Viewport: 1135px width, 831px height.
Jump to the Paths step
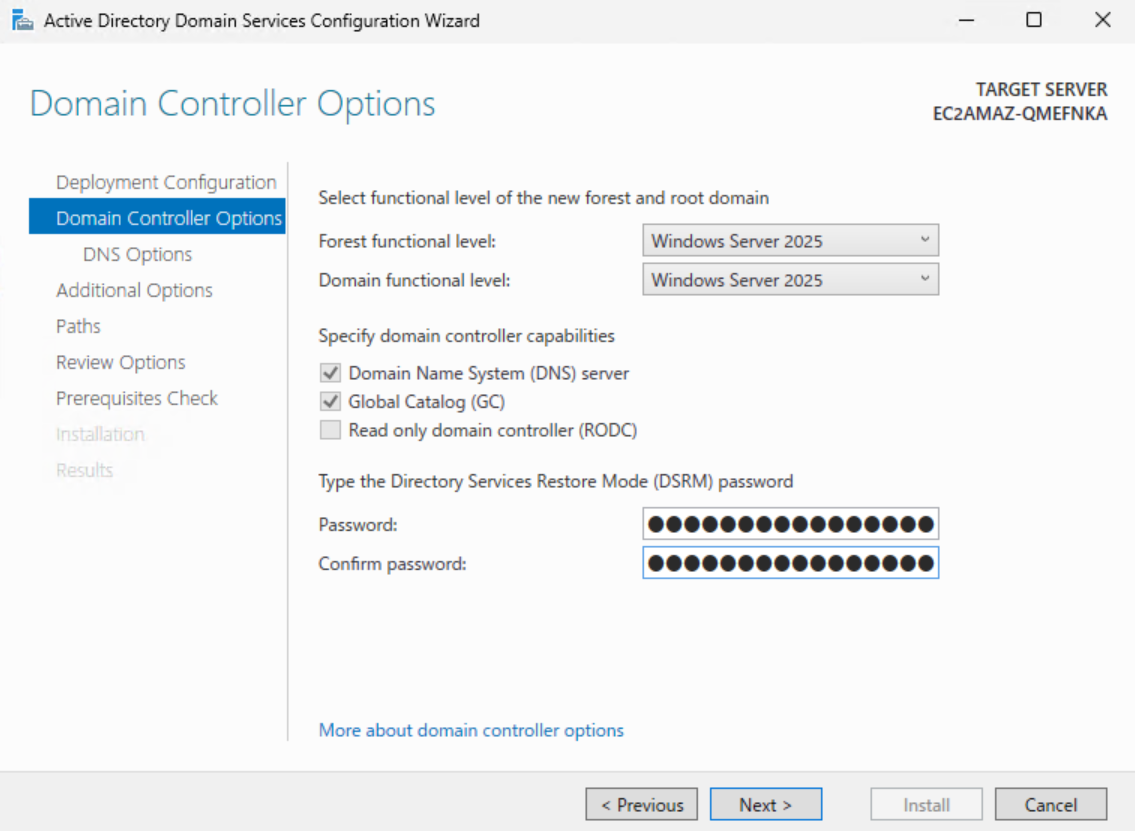[78, 327]
